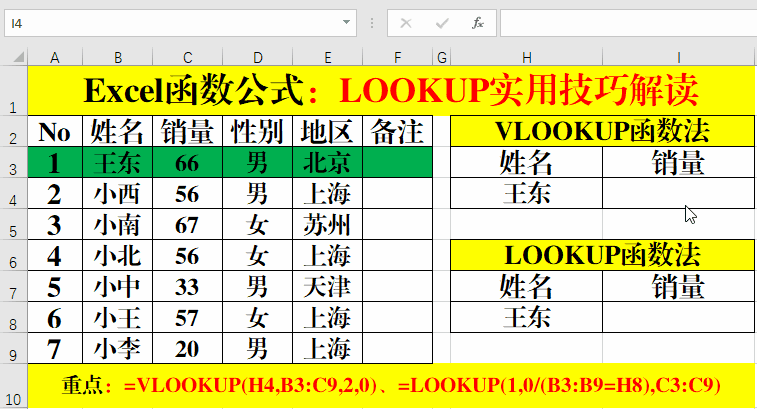Select row 2 header
Image resolution: width=757 pixels, height=409 pixels.
(14, 131)
